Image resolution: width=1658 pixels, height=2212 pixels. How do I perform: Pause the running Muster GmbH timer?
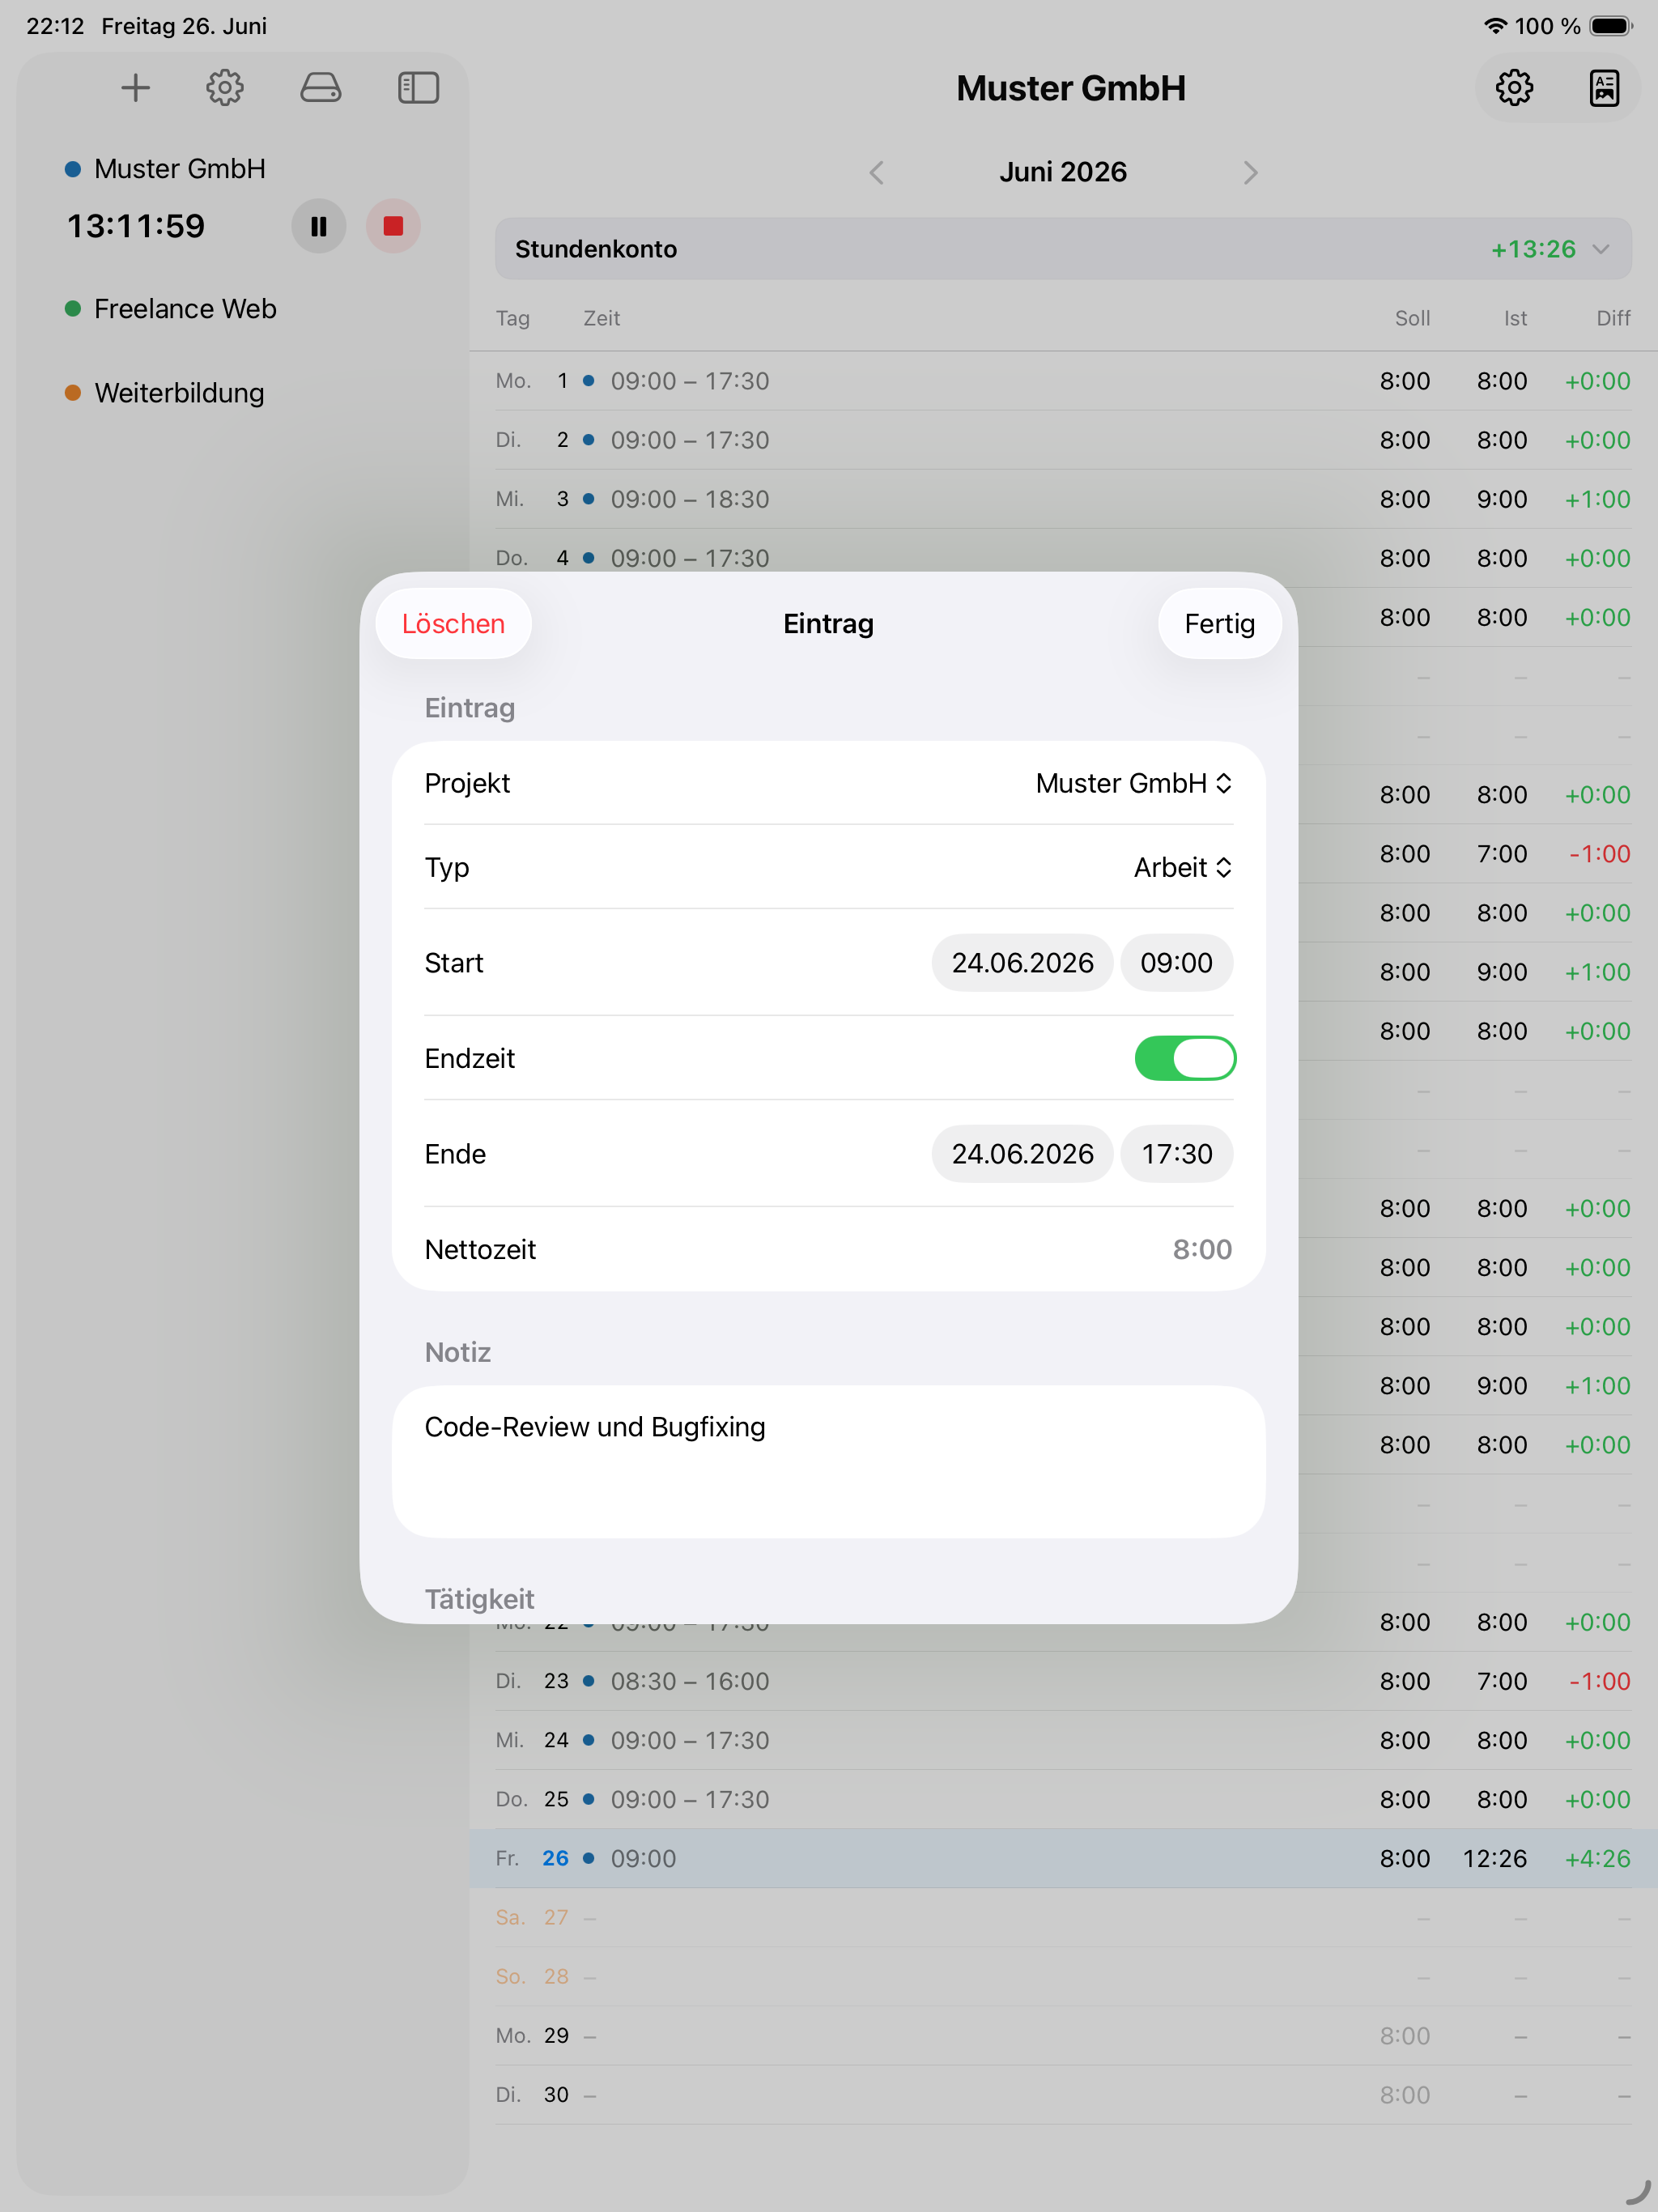click(x=319, y=226)
